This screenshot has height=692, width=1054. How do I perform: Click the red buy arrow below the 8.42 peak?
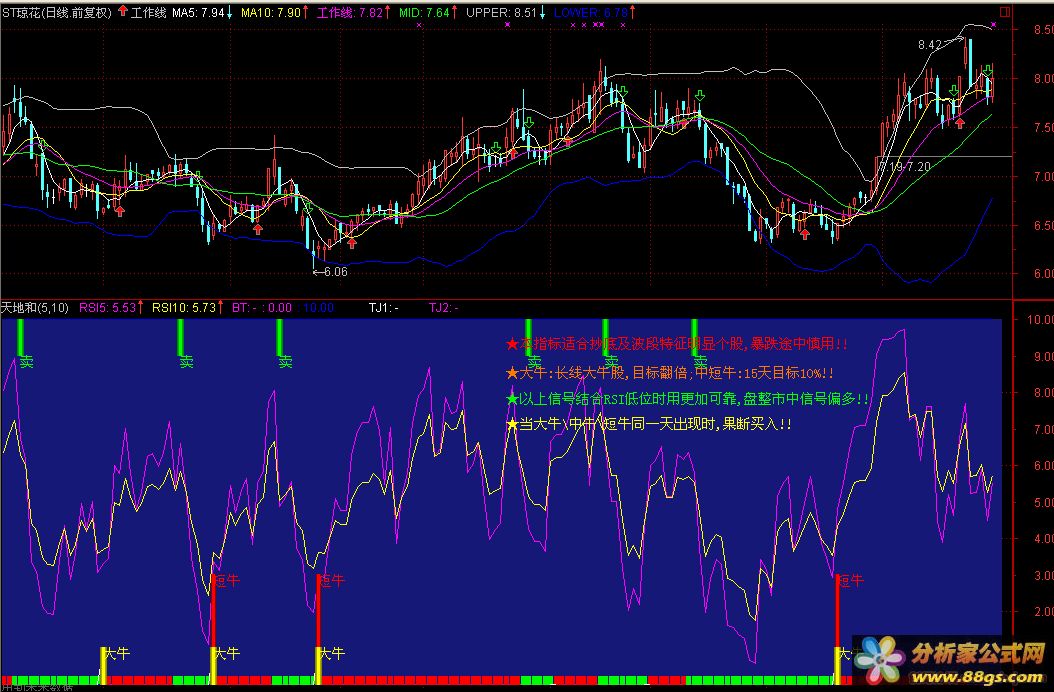coord(960,123)
